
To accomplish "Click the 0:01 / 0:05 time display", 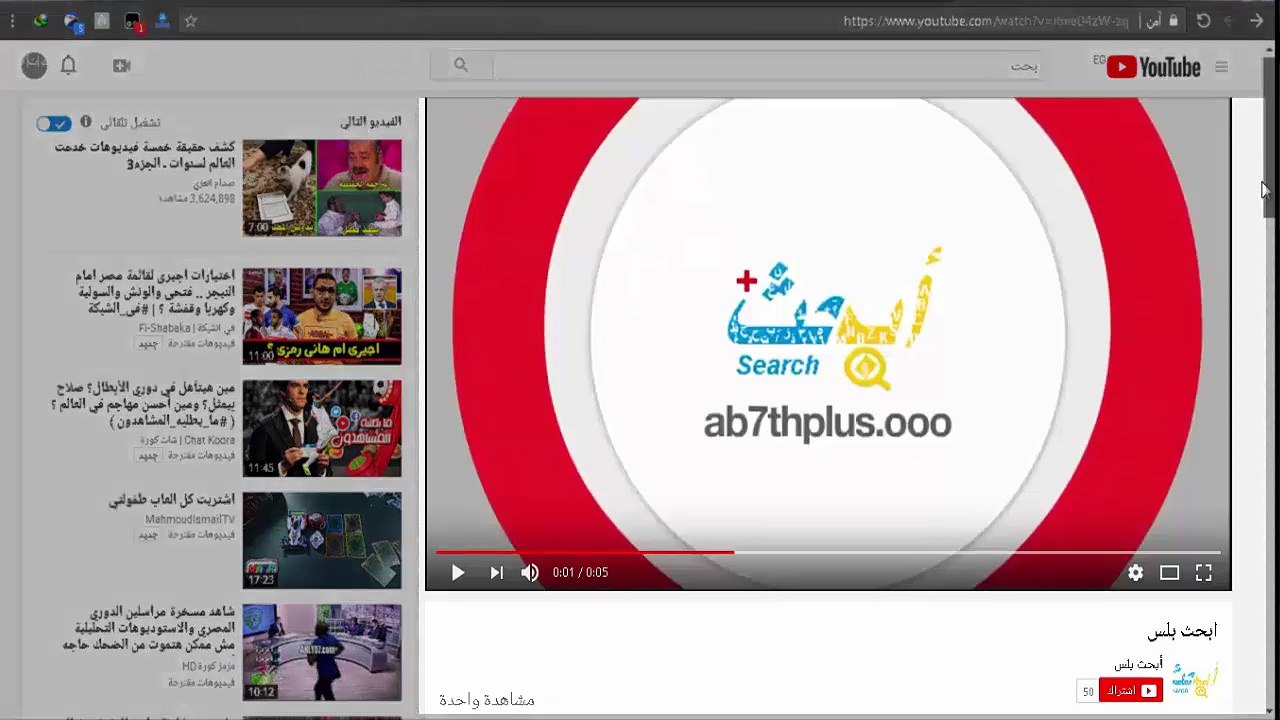I will coord(580,572).
